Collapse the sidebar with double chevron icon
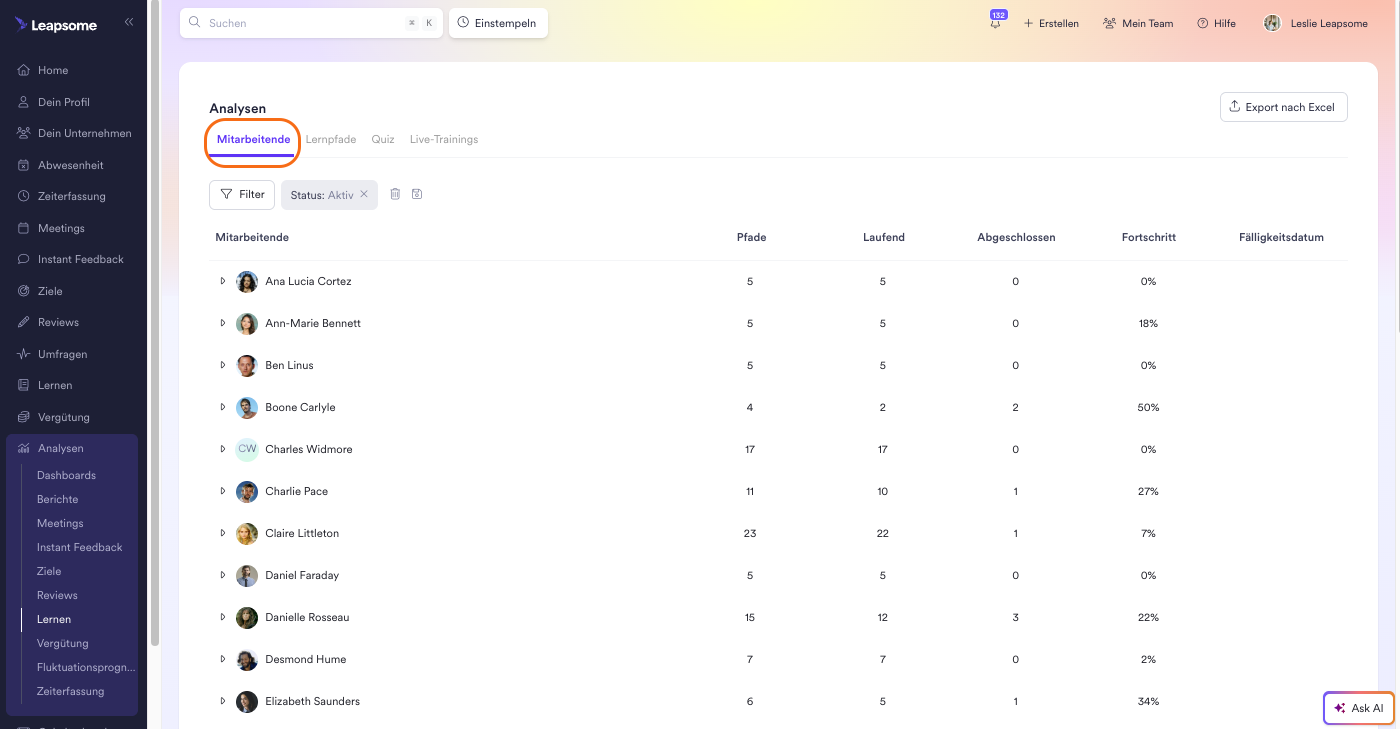1400x729 pixels. (129, 22)
